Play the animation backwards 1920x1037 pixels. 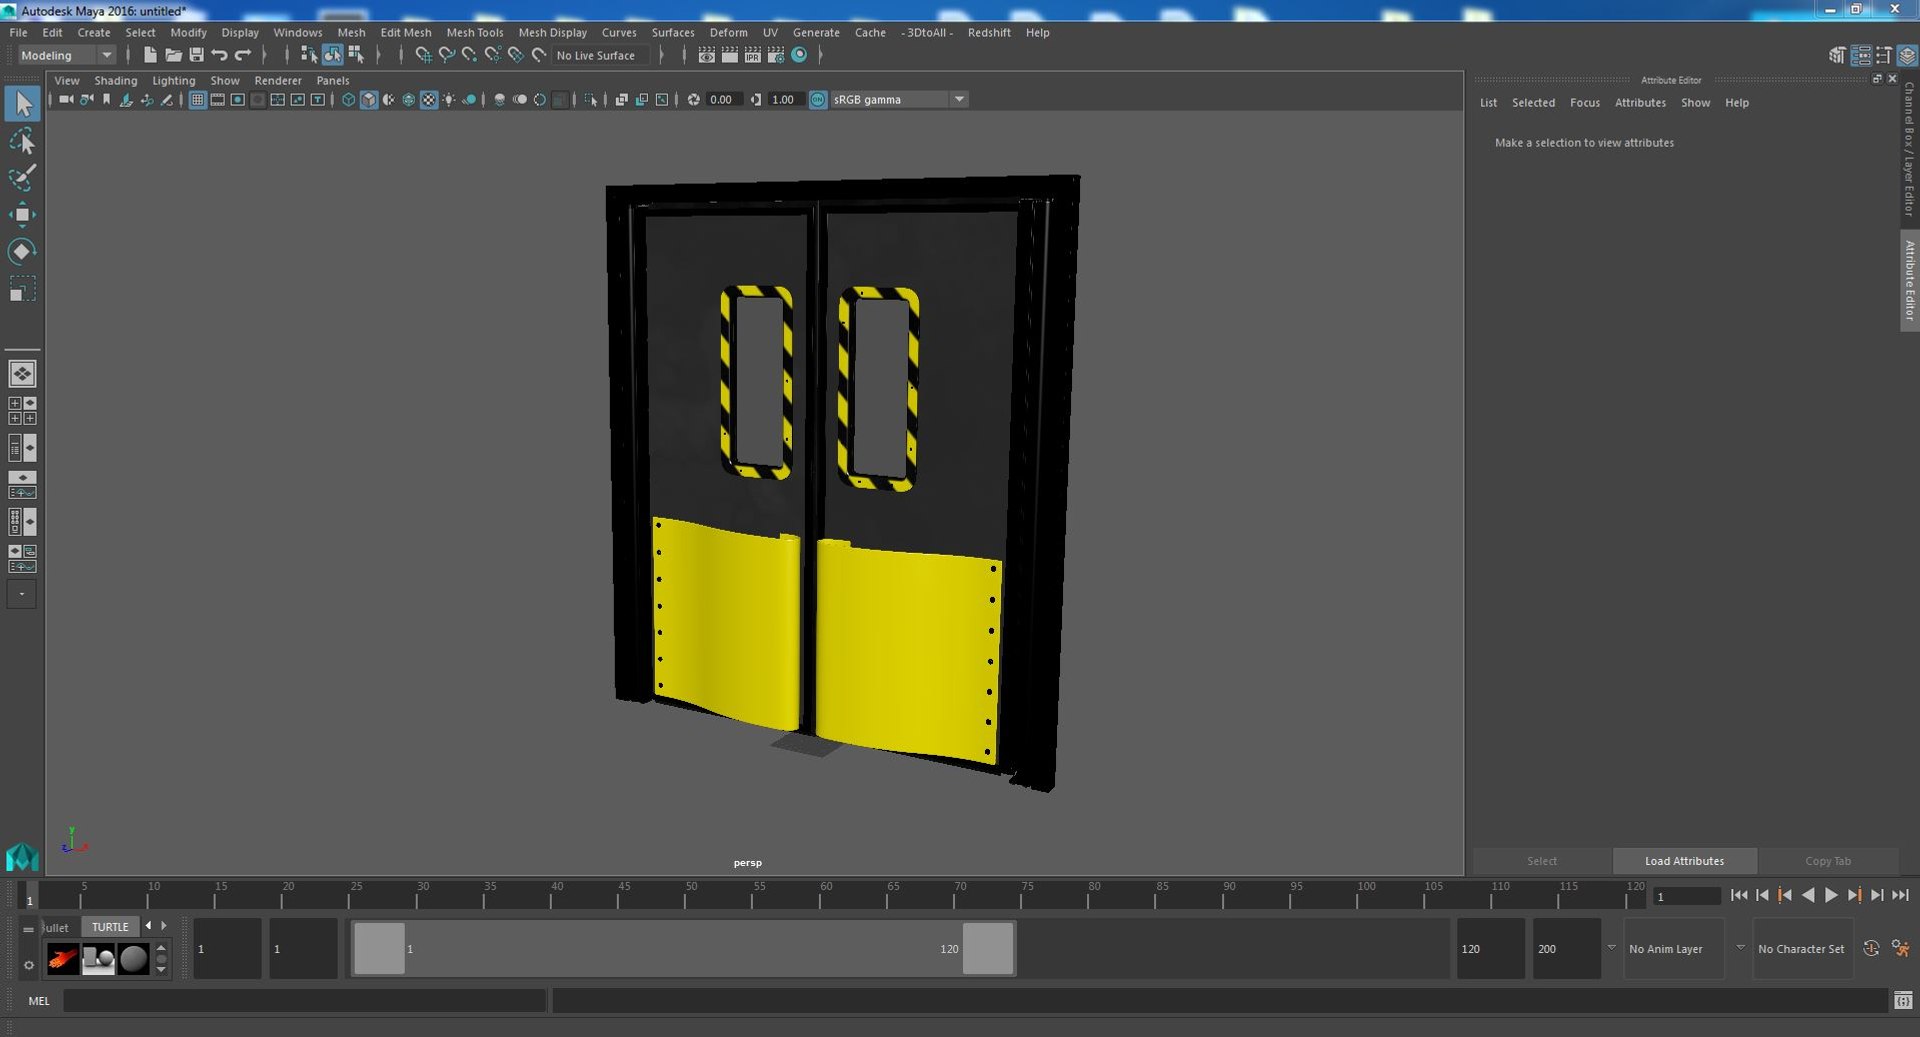coord(1808,895)
